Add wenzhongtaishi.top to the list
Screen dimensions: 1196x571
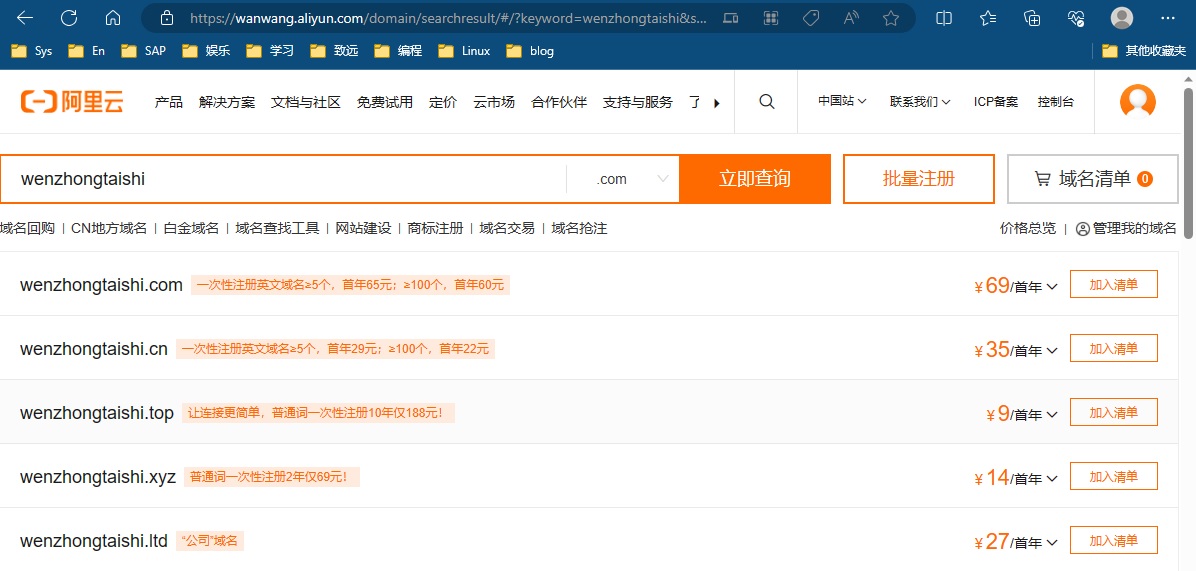(x=1114, y=412)
